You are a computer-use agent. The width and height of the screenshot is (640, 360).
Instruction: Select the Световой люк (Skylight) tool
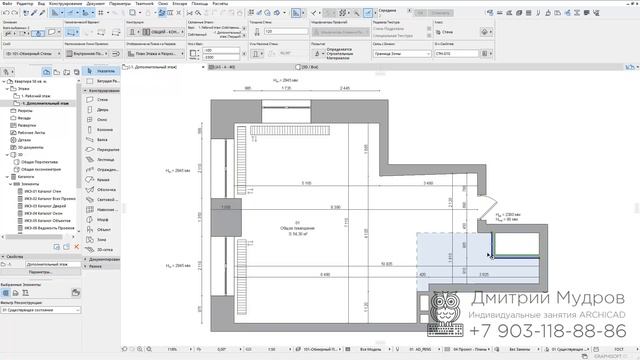tap(101, 200)
